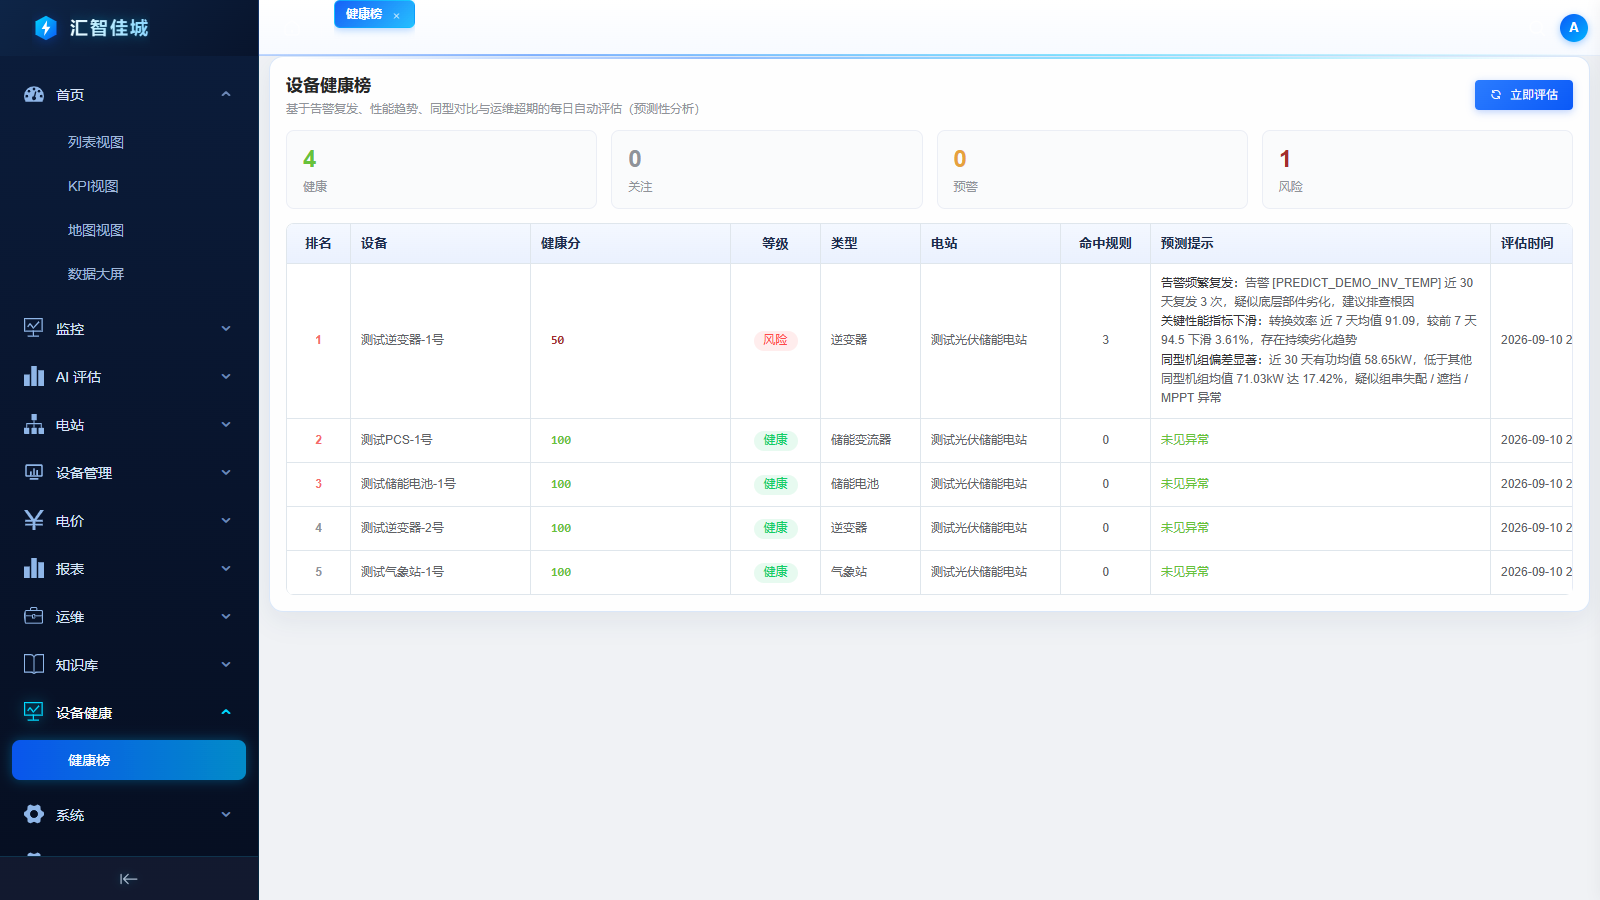Click the 监控 monitor icon
The image size is (1600, 900).
point(34,328)
